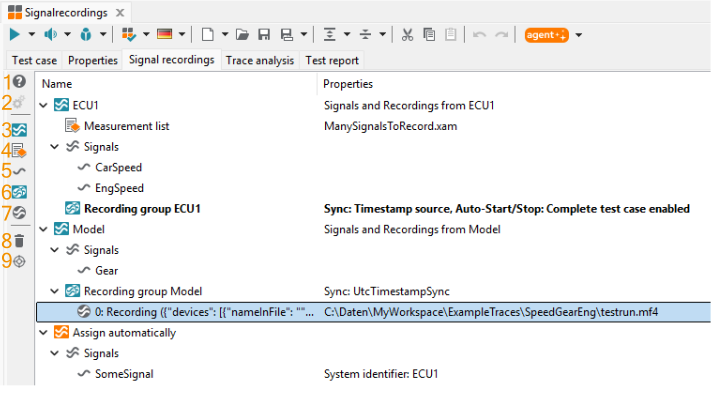Open the save-all dropdown arrow
Viewport: 712px width, 398px height.
point(304,35)
